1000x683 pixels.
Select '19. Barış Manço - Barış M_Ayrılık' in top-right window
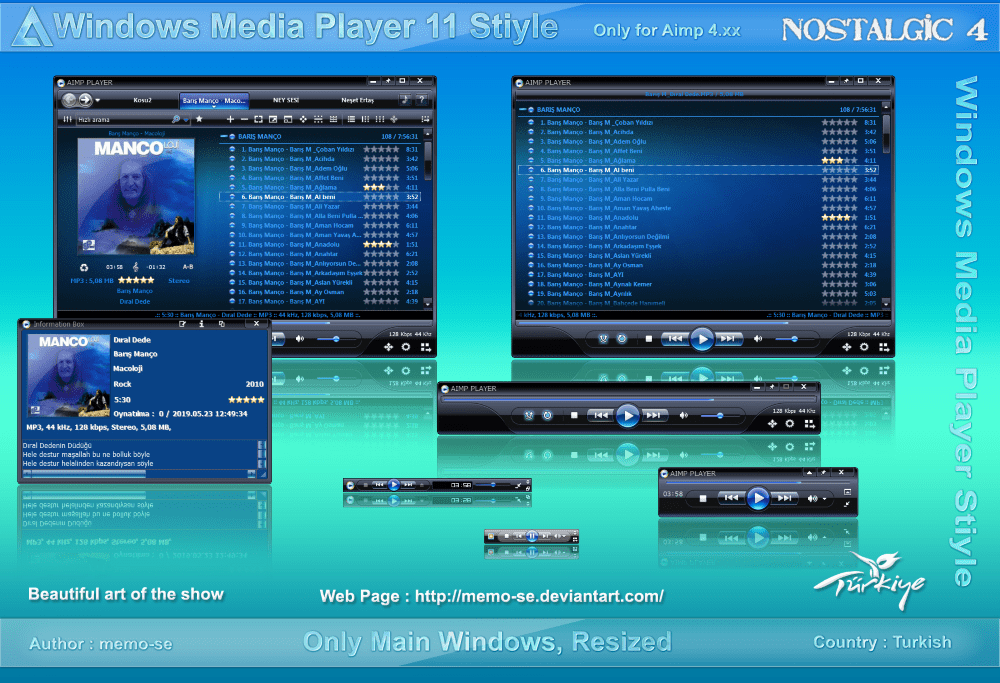[x=698, y=294]
